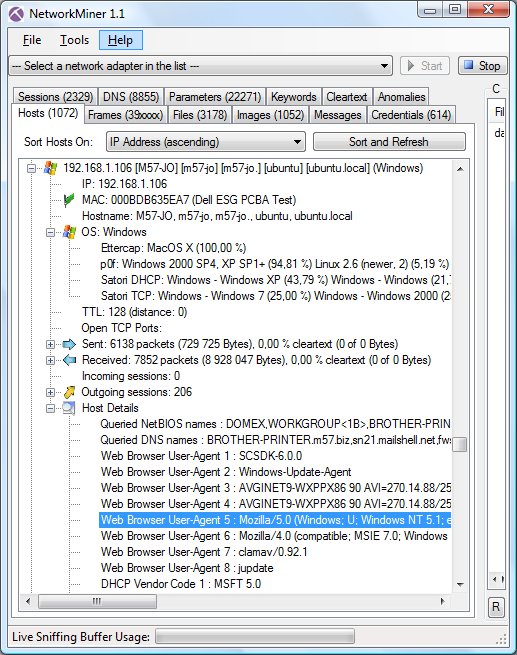The width and height of the screenshot is (517, 655).
Task: Click the hosts tree scroll up arrow
Action: [x=460, y=169]
